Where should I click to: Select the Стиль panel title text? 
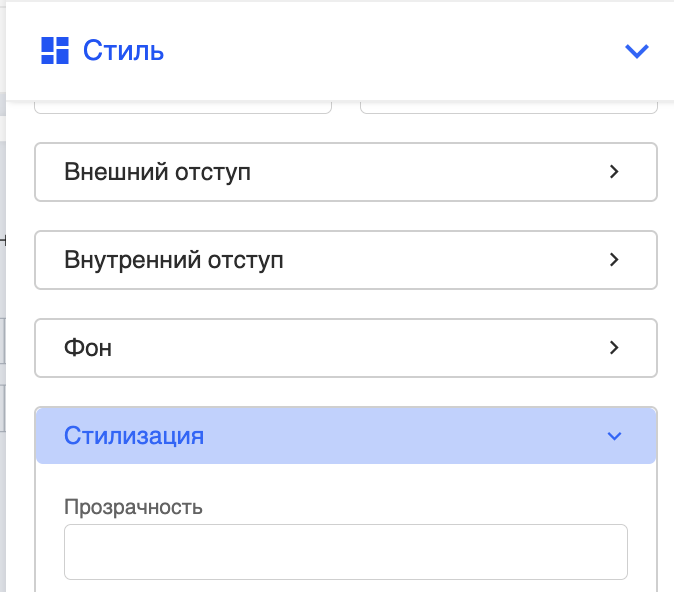123,51
